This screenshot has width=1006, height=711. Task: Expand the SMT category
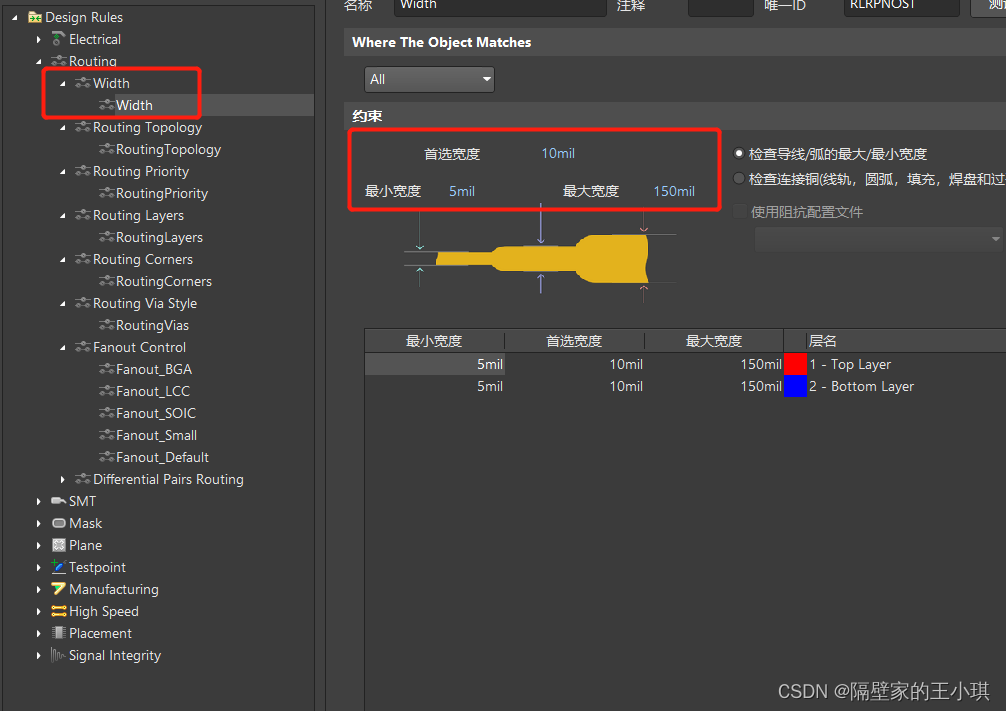pyautogui.click(x=38, y=501)
